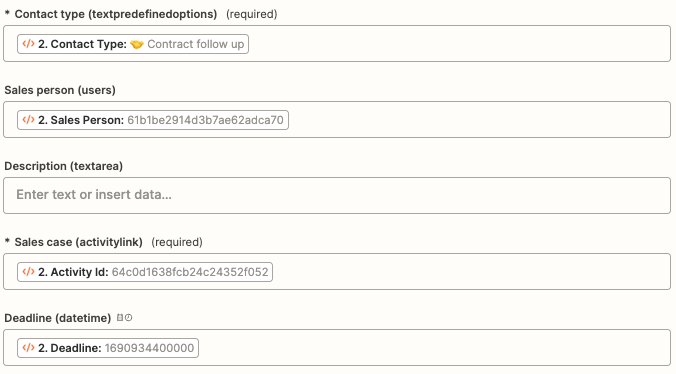Click the handshake emoji in Contact Type value
Screen dimensions: 676x374
(x=137, y=44)
